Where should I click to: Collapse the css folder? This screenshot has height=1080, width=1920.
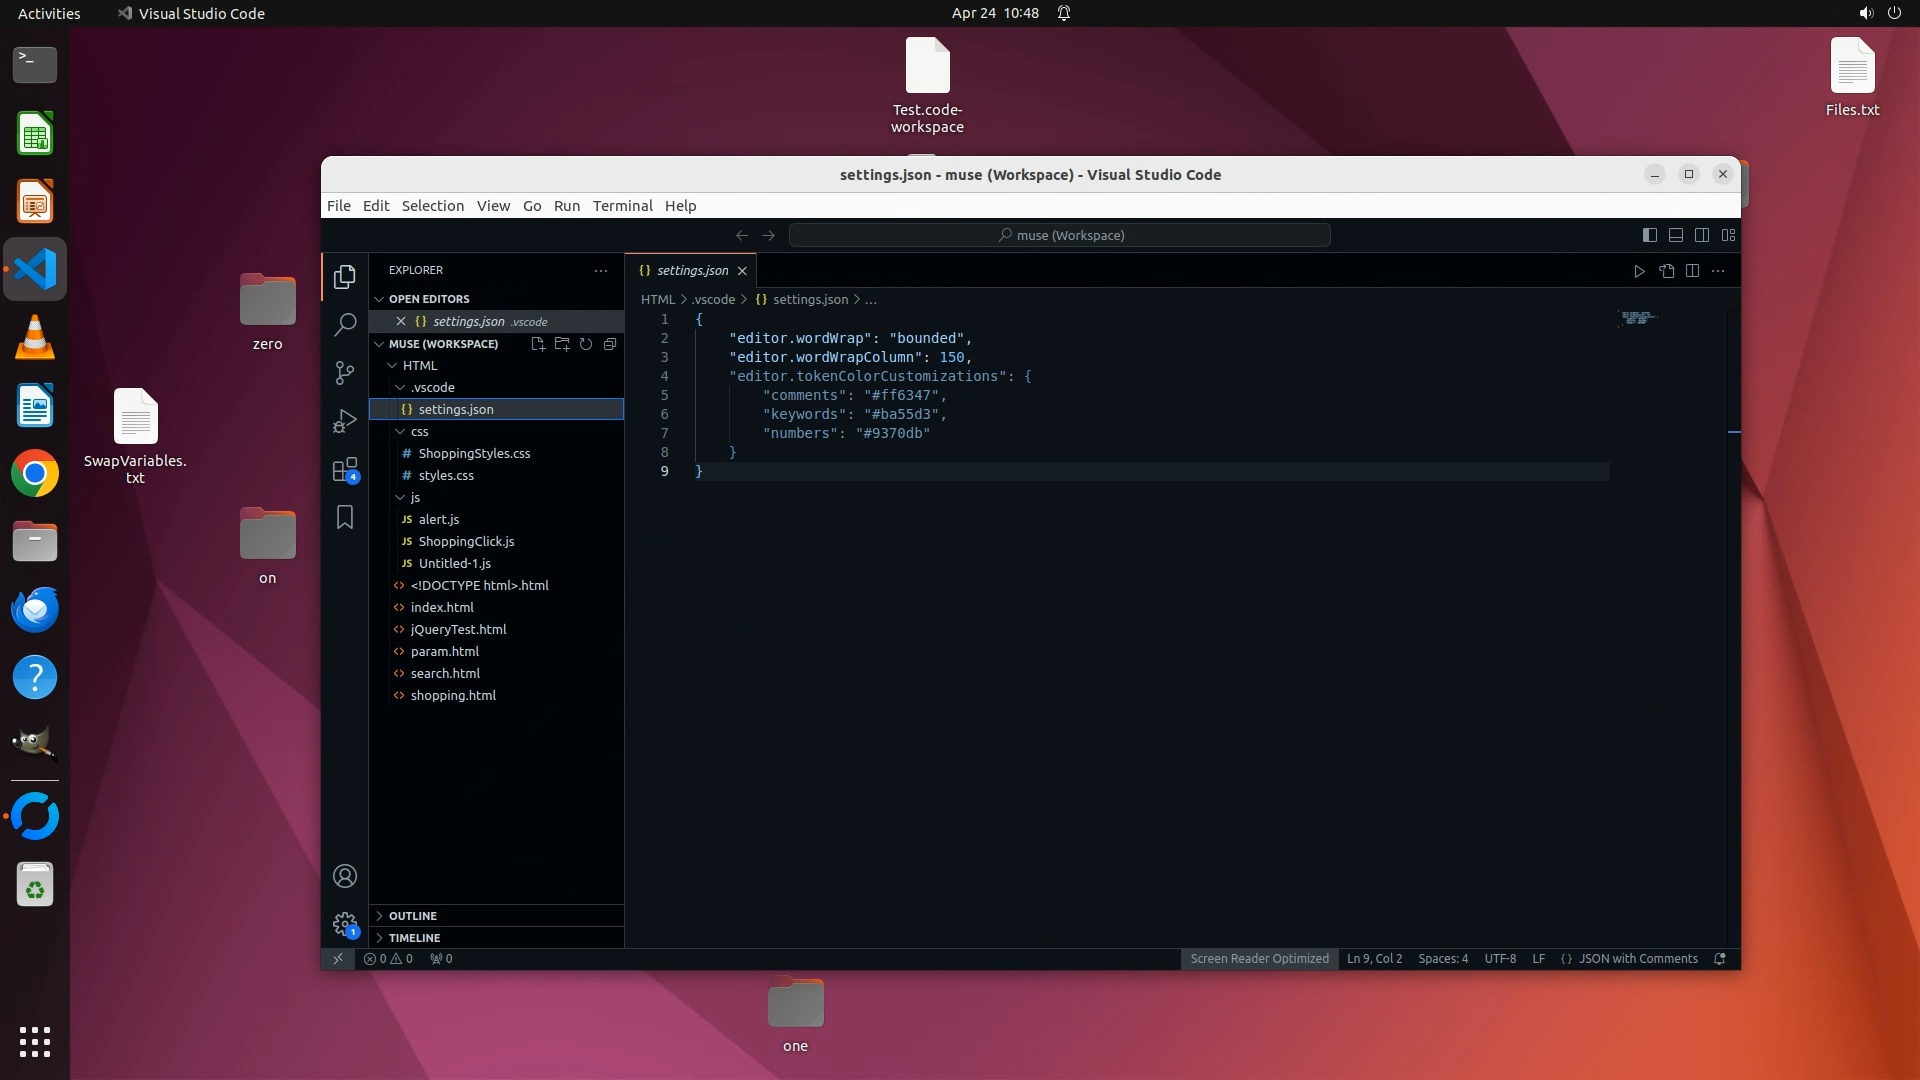tap(419, 431)
